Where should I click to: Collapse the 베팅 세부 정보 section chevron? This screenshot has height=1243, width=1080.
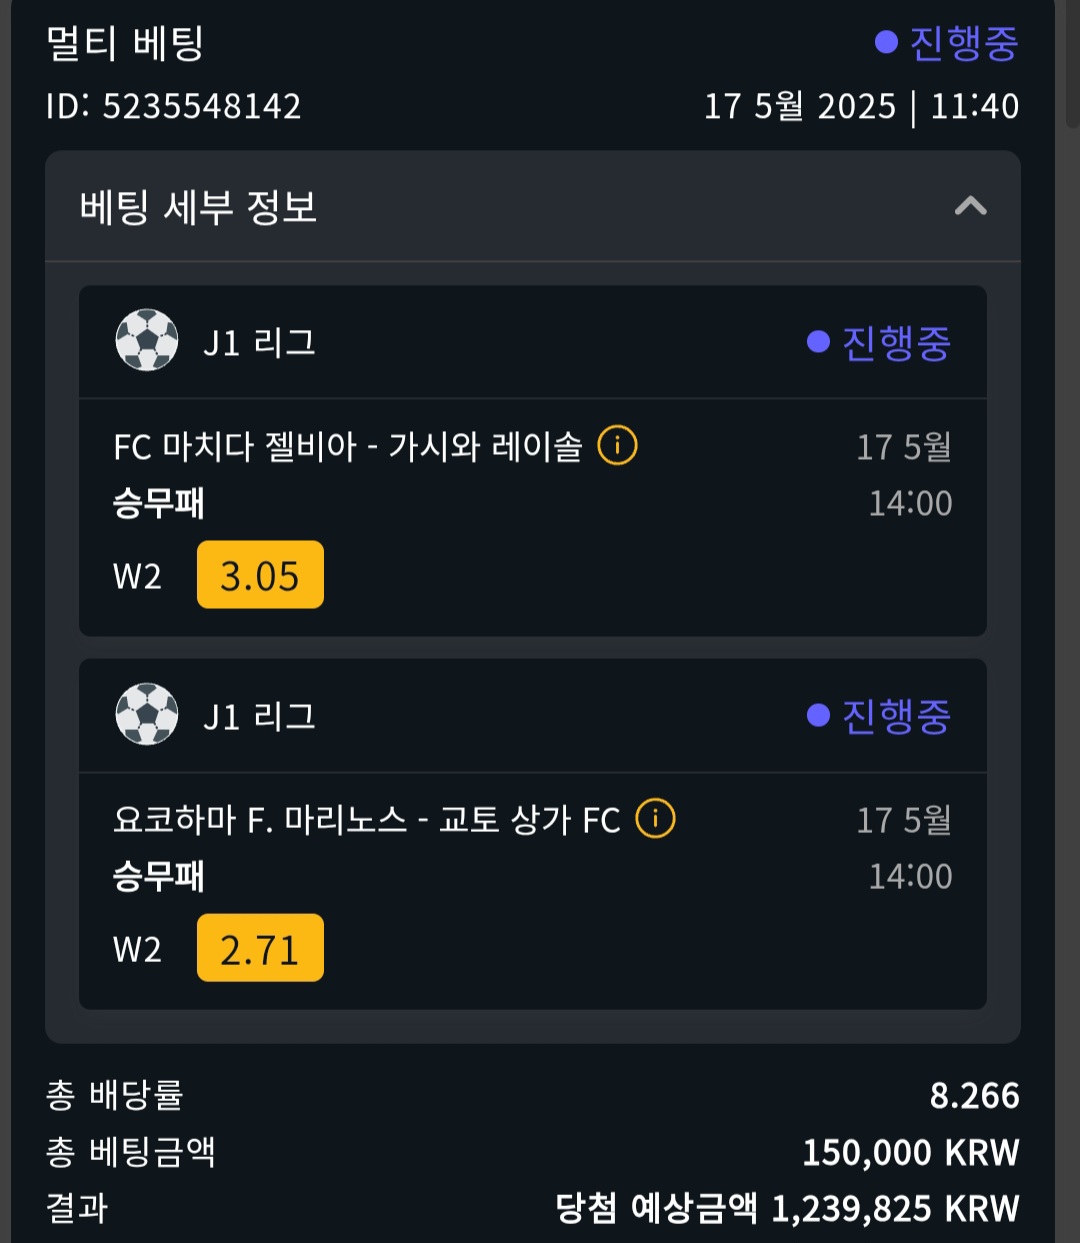click(x=970, y=206)
